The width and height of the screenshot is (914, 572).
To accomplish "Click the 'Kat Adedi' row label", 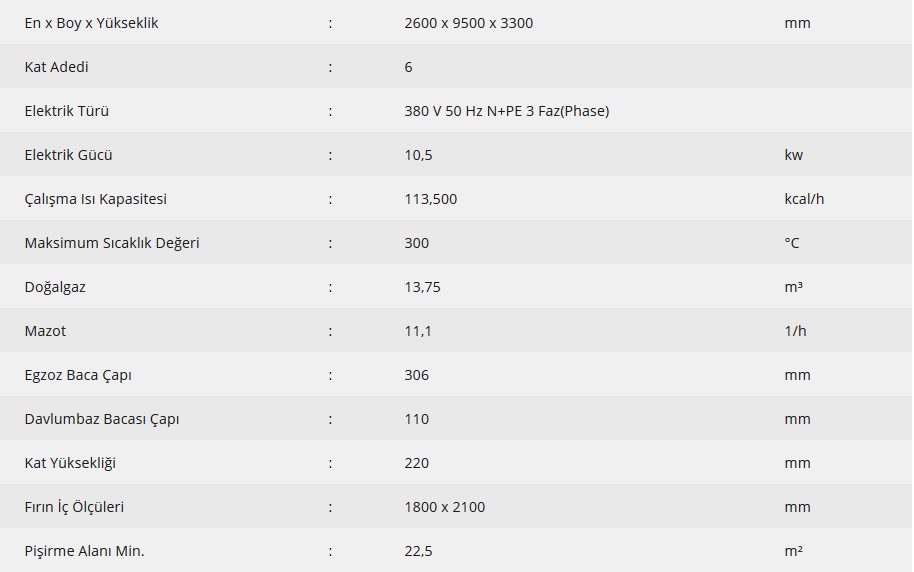I will 57,67.
